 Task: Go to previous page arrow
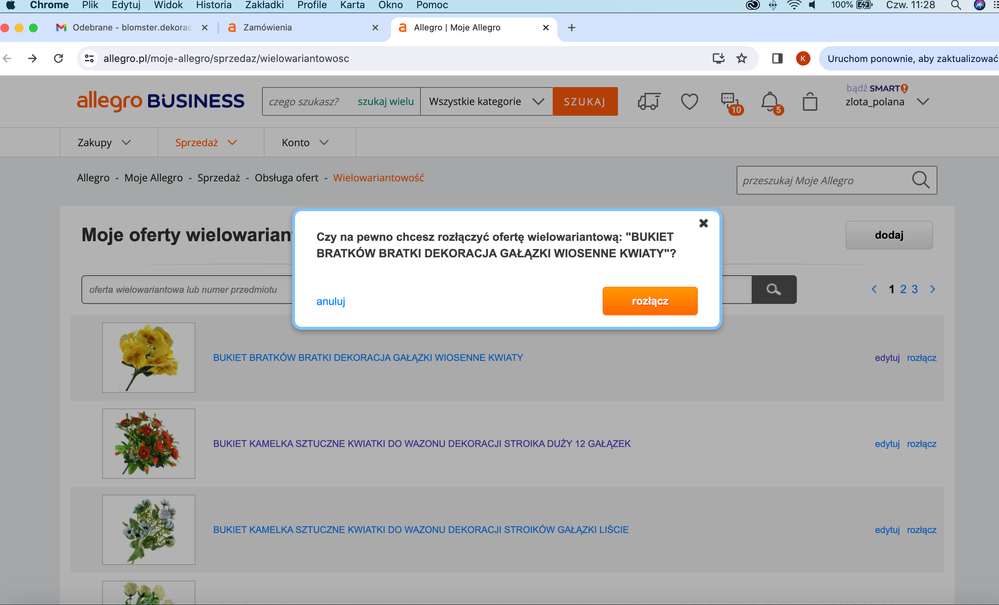coord(874,289)
